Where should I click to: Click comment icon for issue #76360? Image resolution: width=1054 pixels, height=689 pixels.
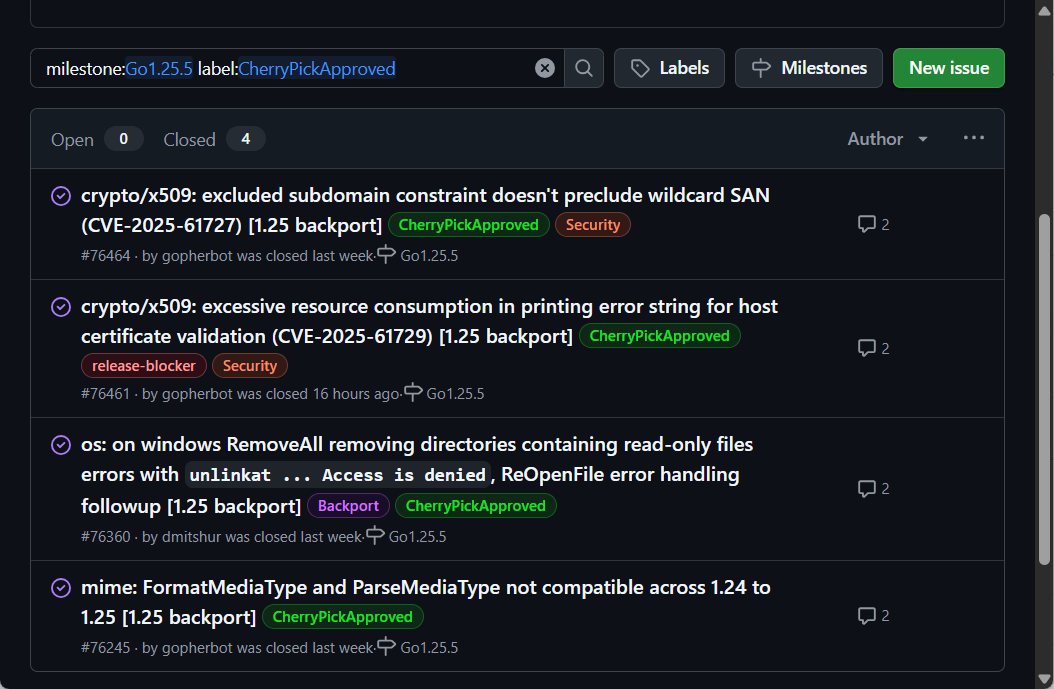click(x=866, y=489)
